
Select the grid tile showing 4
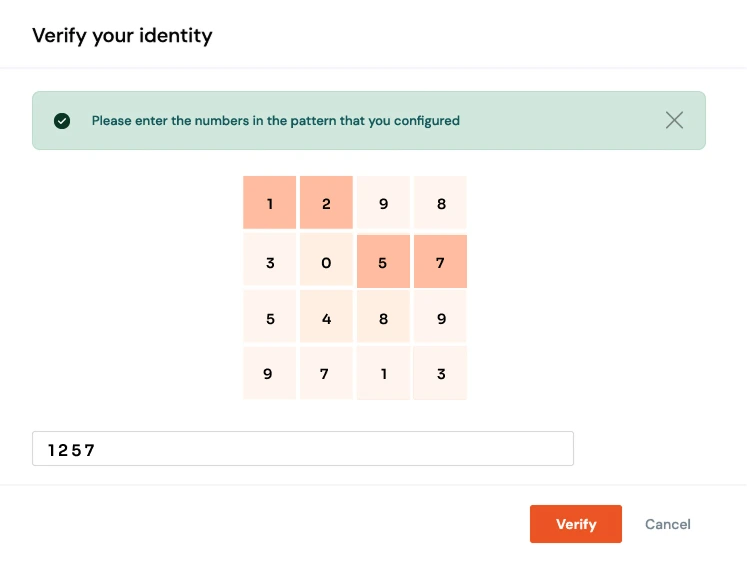click(x=326, y=318)
